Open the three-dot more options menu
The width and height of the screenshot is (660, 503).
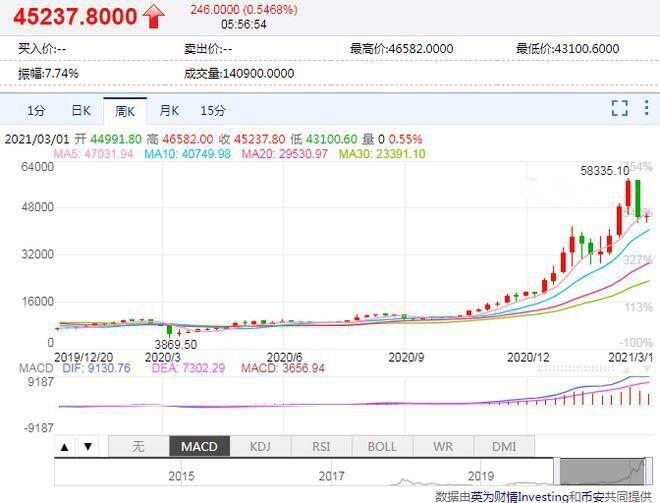point(647,108)
